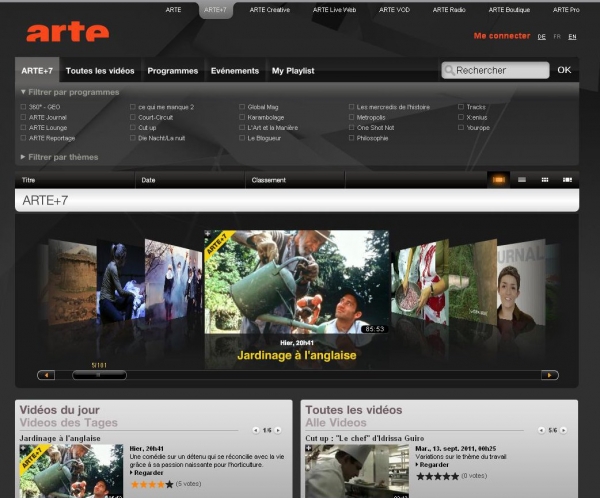
Task: Go to next Toutes les vidéos page
Action: (x=563, y=430)
